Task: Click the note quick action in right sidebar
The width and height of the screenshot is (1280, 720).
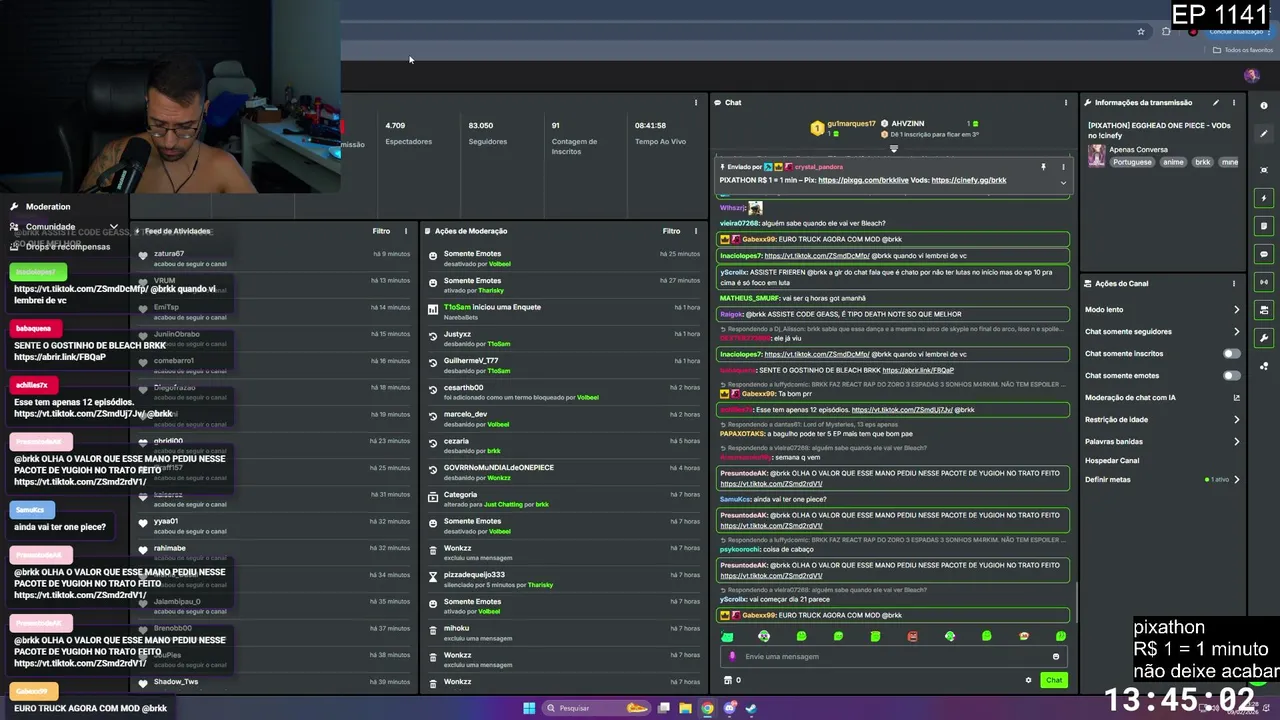Action: pyautogui.click(x=1264, y=226)
